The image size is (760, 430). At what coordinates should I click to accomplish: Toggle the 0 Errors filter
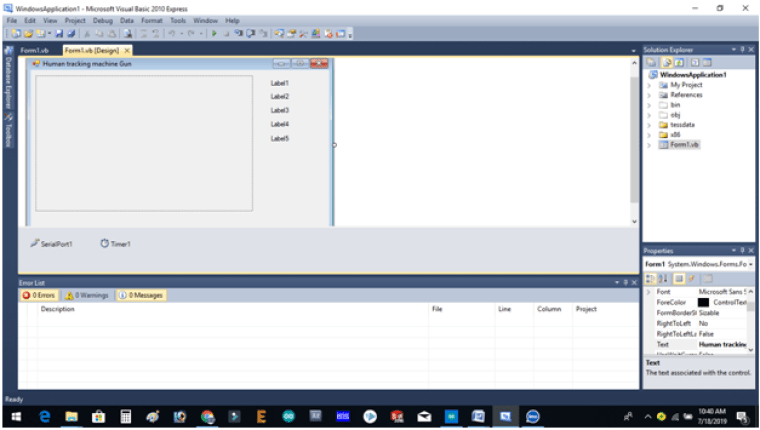(38, 295)
